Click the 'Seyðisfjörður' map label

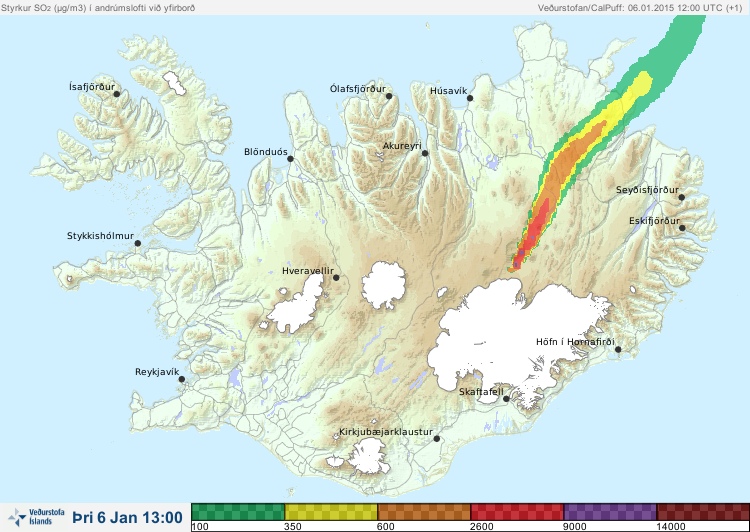[647, 190]
